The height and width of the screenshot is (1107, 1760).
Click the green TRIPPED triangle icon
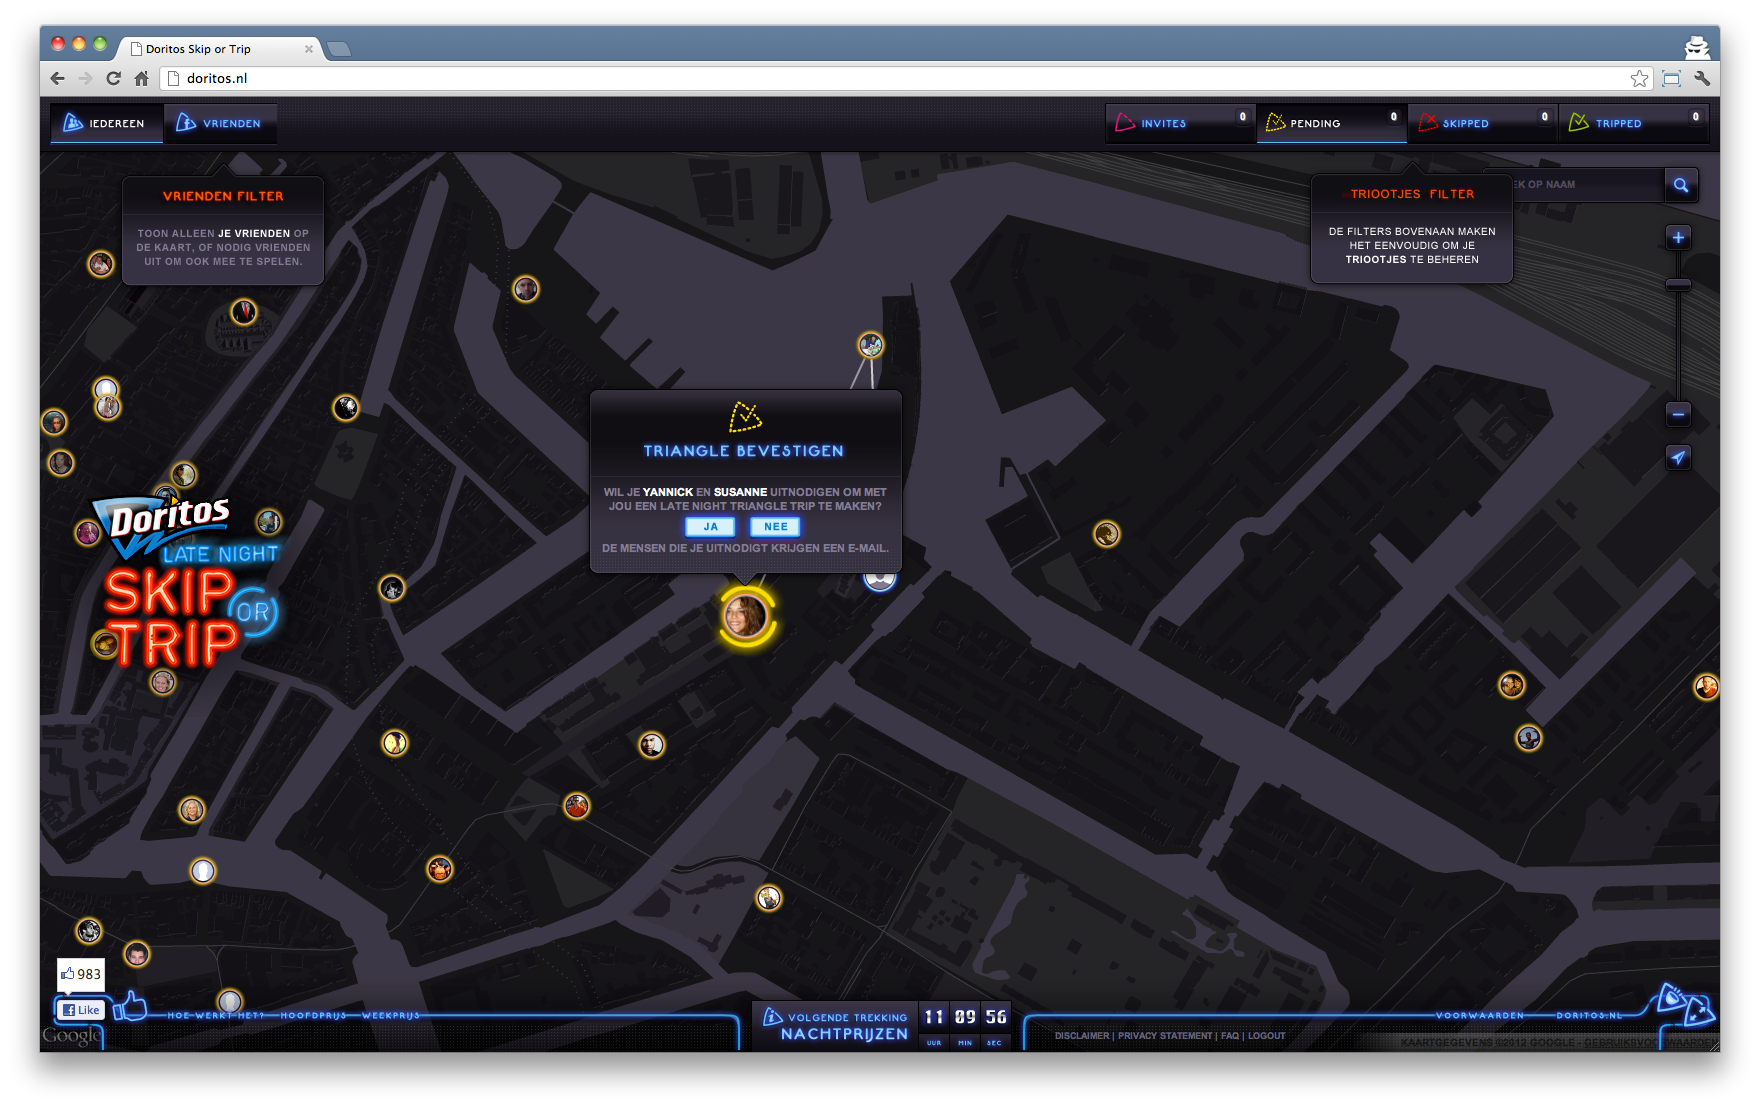[x=1579, y=122]
